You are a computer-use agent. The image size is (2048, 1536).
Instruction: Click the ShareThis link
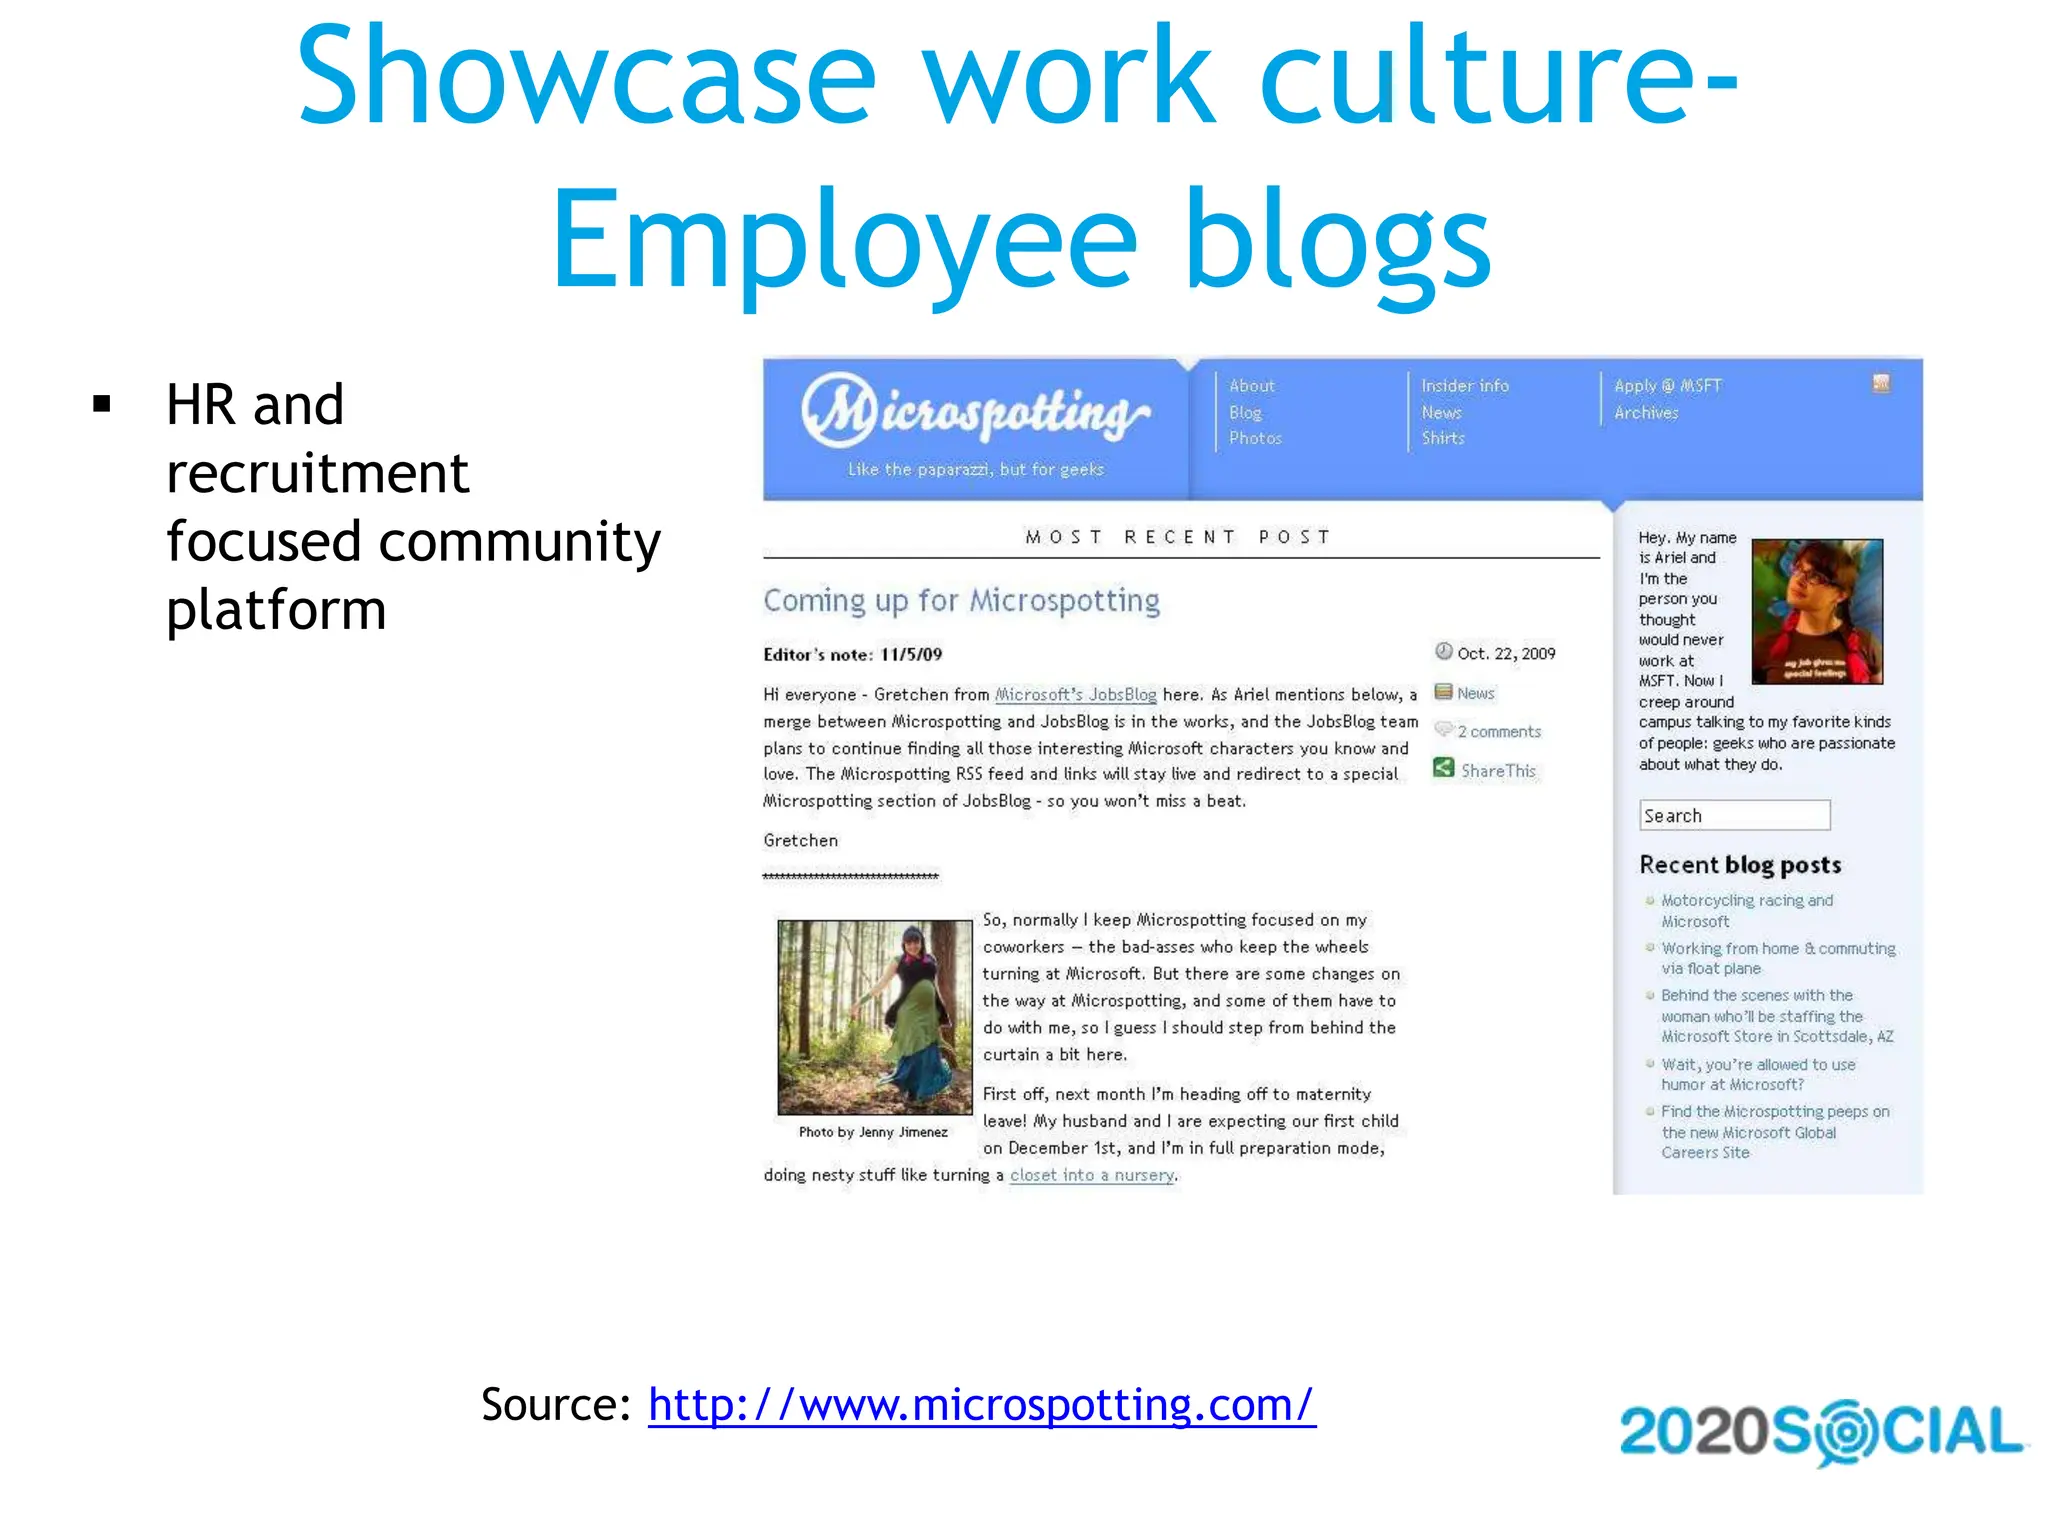(1498, 771)
